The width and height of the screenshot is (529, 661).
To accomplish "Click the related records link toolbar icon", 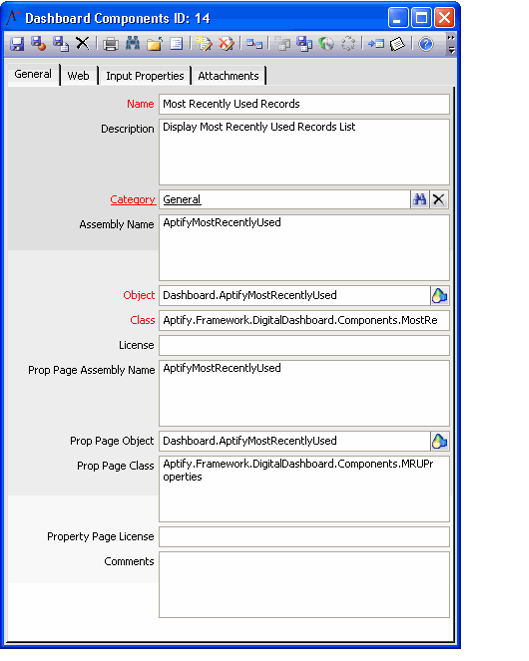I will click(x=254, y=44).
